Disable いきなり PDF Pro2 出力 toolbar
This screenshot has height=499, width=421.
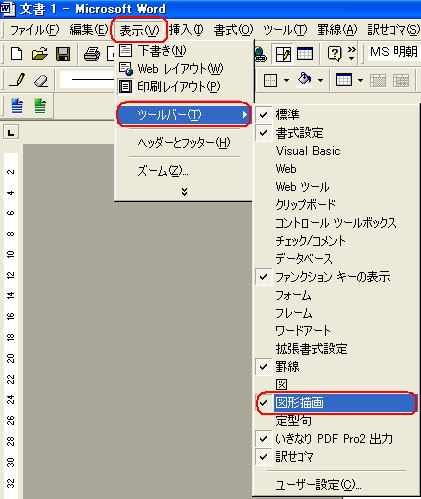coord(337,439)
